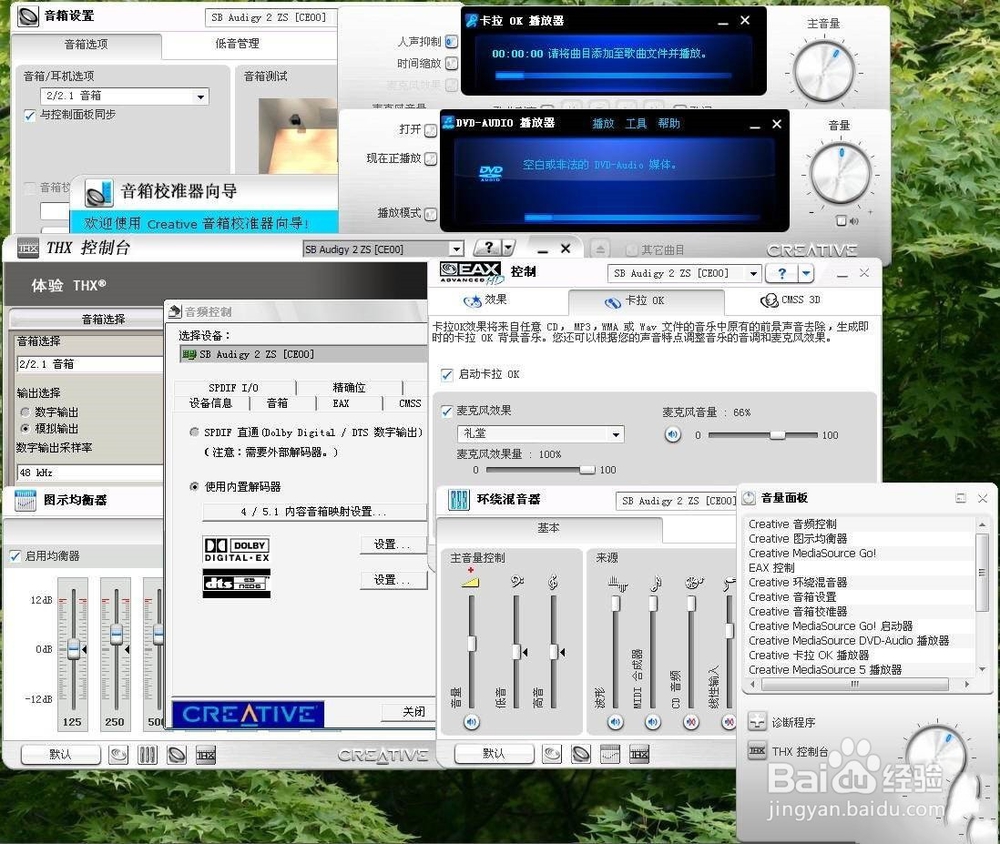Open SPDIF I/O tab in Audio Control
Screen dimensions: 1000x844
pos(233,388)
